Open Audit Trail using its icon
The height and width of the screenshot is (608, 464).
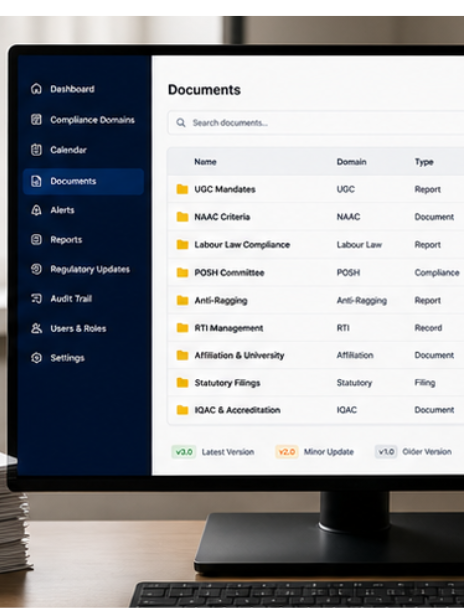pyautogui.click(x=36, y=299)
